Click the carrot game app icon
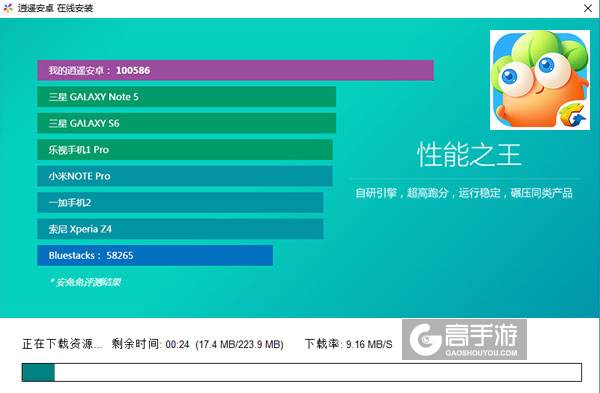 pos(540,80)
